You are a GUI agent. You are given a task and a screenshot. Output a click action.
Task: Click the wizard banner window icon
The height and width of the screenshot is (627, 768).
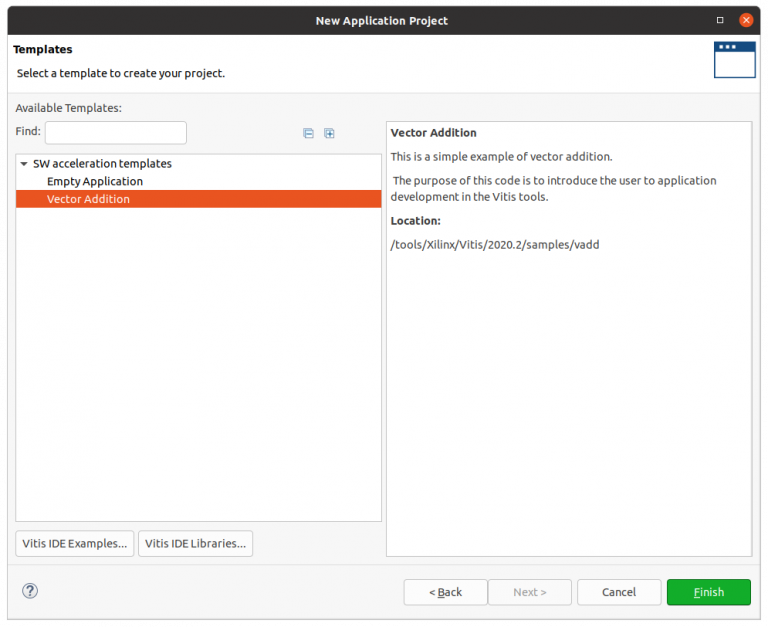pos(734,60)
